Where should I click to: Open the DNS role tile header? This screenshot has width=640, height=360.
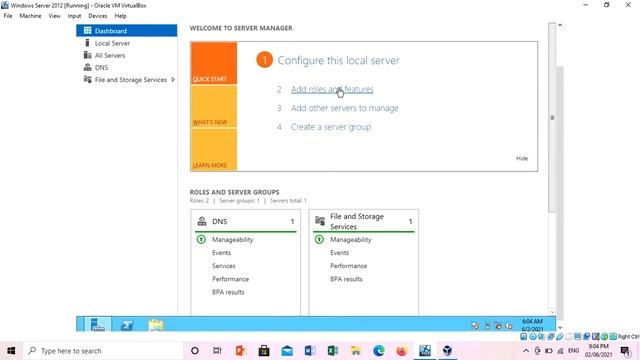pyautogui.click(x=245, y=221)
